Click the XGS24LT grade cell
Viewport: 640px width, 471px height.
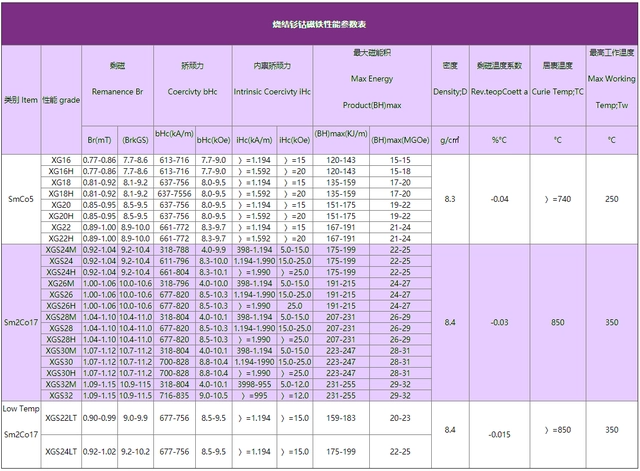coord(61,451)
